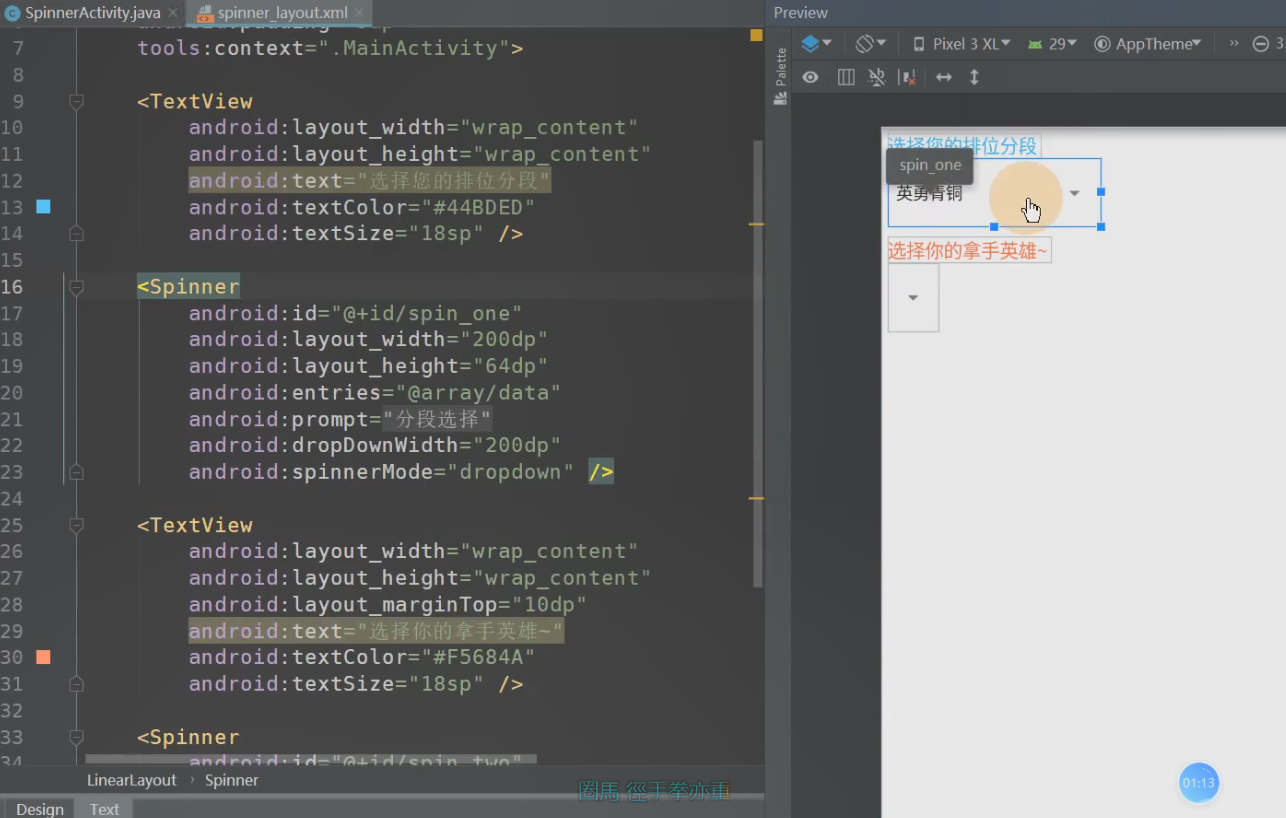1286x818 pixels.
Task: Open the screen orientation dropdown
Action: click(x=871, y=44)
